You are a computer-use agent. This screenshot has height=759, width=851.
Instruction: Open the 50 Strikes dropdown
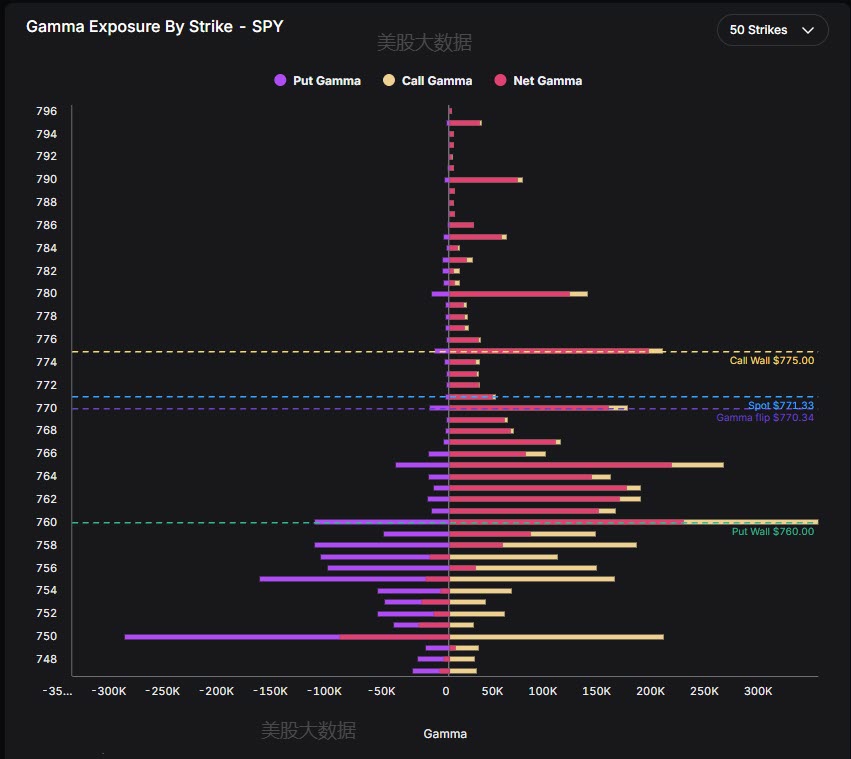[x=772, y=30]
